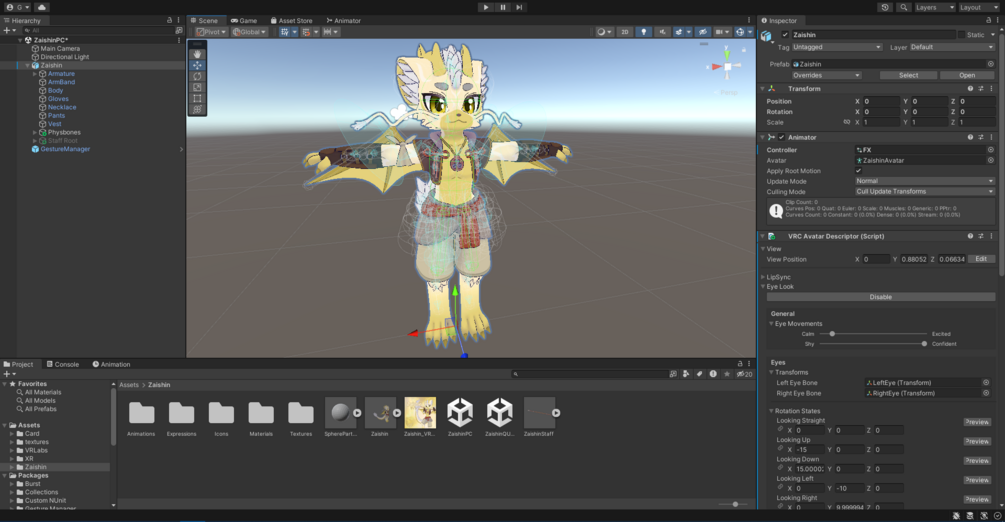Toggle hidden objects visibility in scene
Image resolution: width=1005 pixels, height=522 pixels.
click(702, 31)
